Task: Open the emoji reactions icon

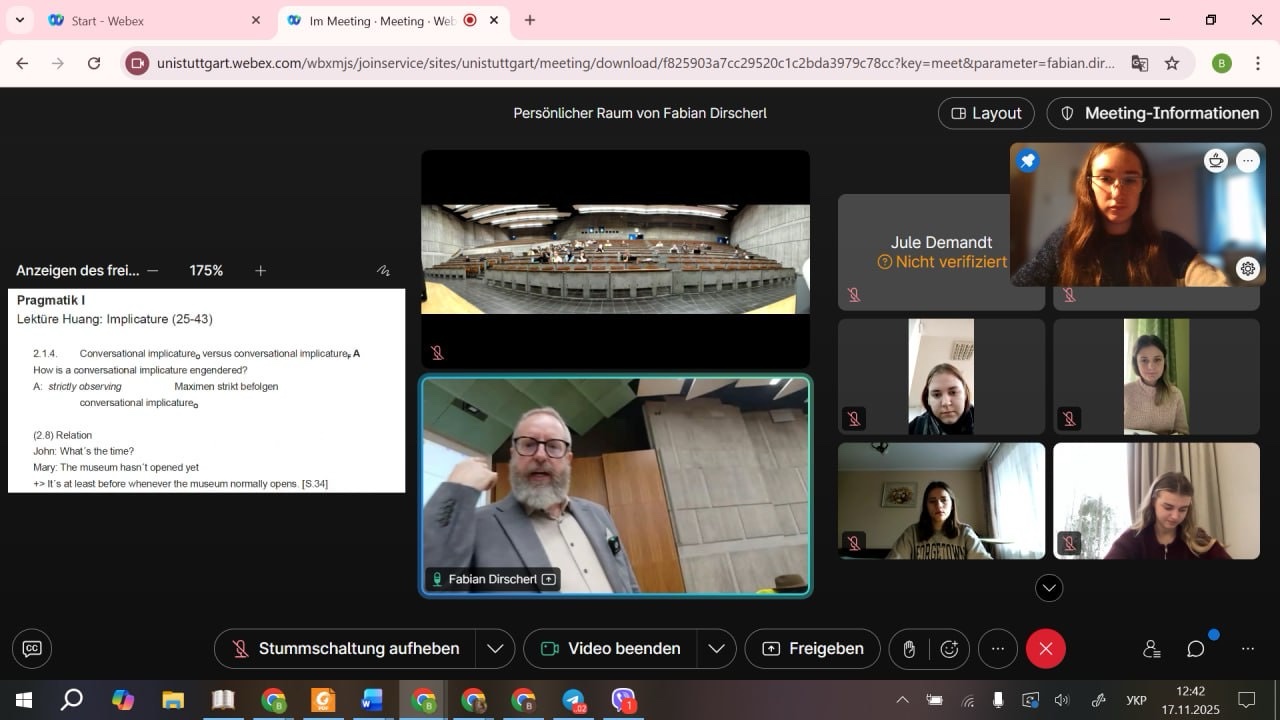Action: click(949, 649)
